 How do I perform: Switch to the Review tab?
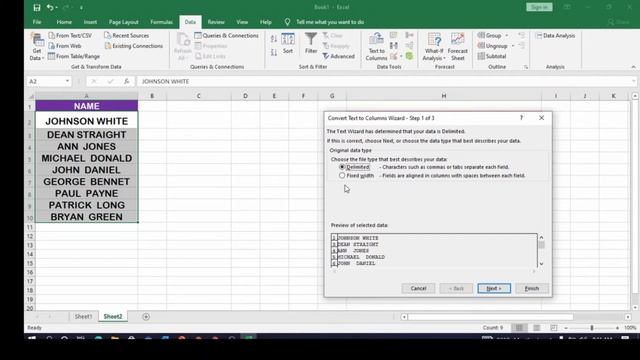[x=216, y=22]
